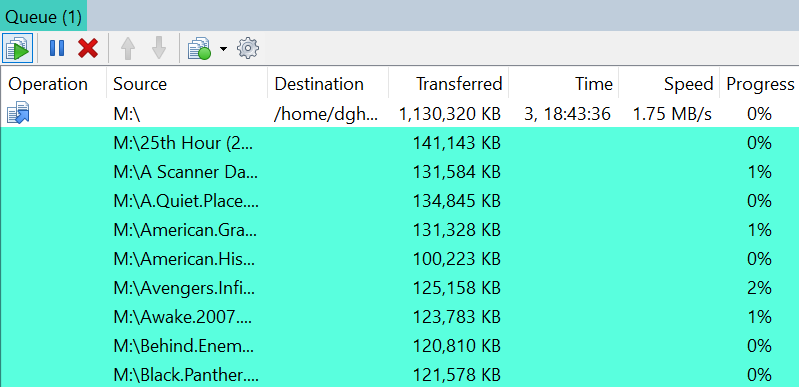Move the queue item up with the up arrow
Screen dimensions: 799x387
click(127, 48)
